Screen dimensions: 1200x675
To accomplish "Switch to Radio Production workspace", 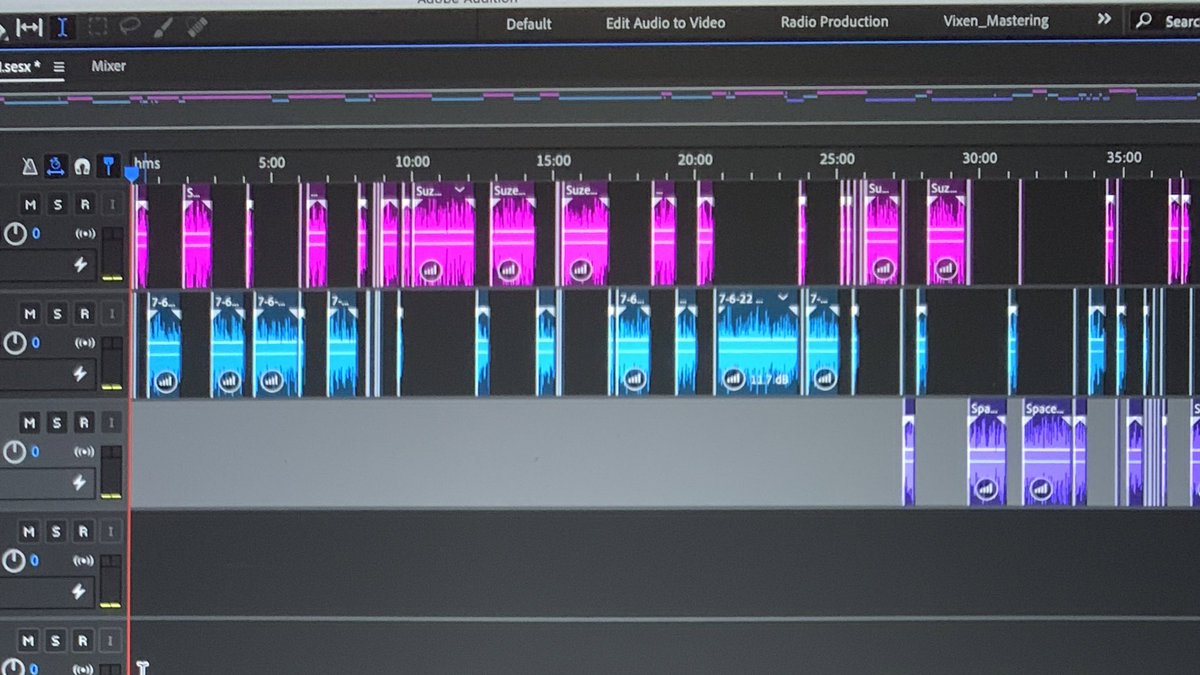I will (834, 21).
